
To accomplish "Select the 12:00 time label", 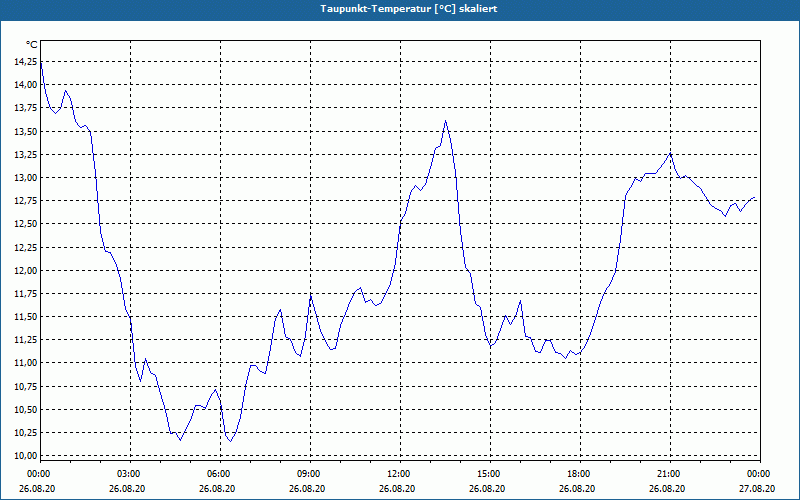I will tap(400, 474).
